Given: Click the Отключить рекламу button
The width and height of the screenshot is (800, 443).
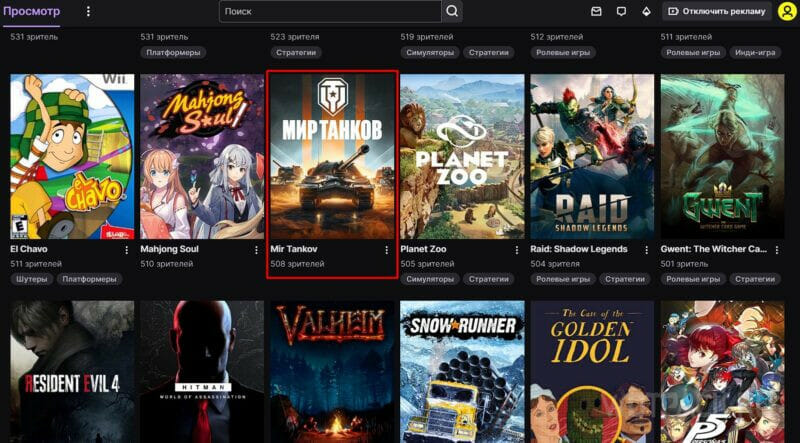Looking at the screenshot, I should coord(716,11).
